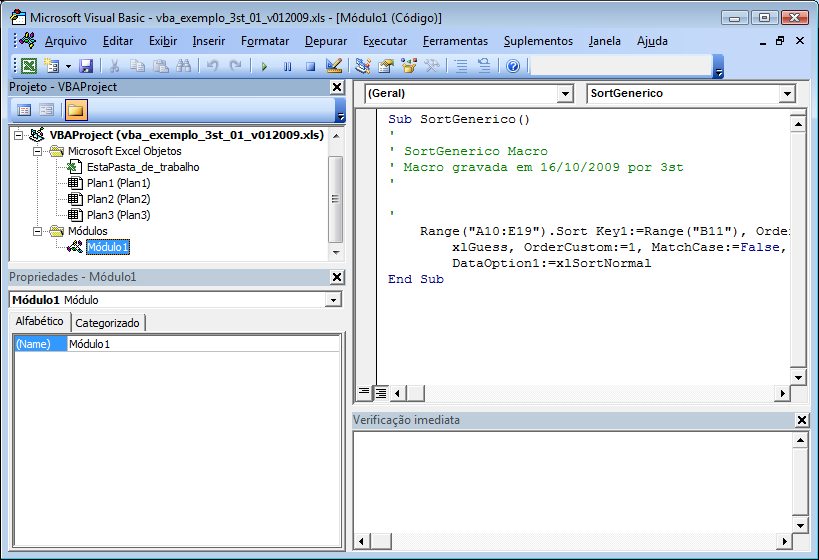The image size is (819, 560).
Task: Toggle Design Mode icon
Action: 334,66
